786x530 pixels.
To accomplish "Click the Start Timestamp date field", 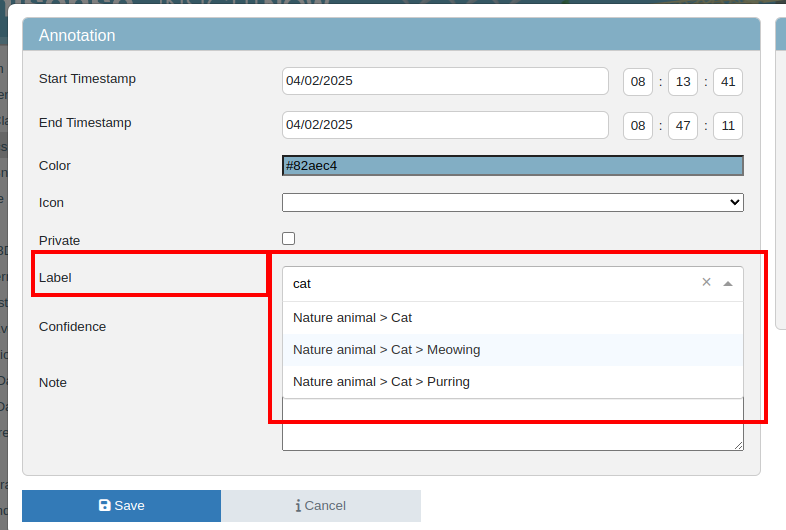I will tap(445, 81).
